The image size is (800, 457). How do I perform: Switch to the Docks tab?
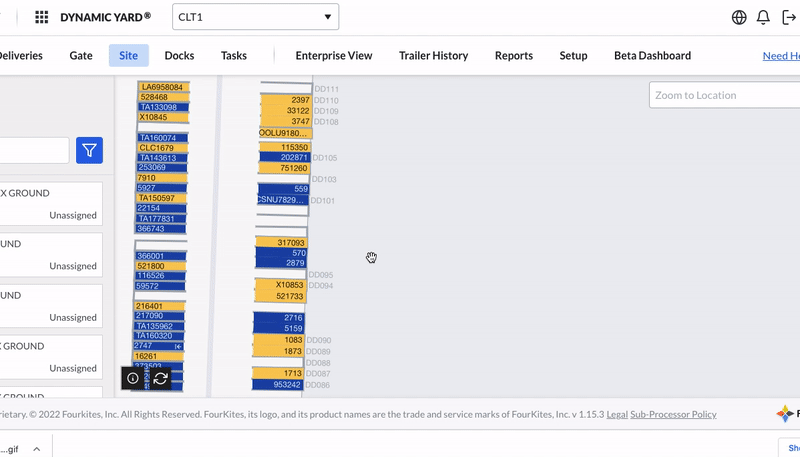[179, 56]
